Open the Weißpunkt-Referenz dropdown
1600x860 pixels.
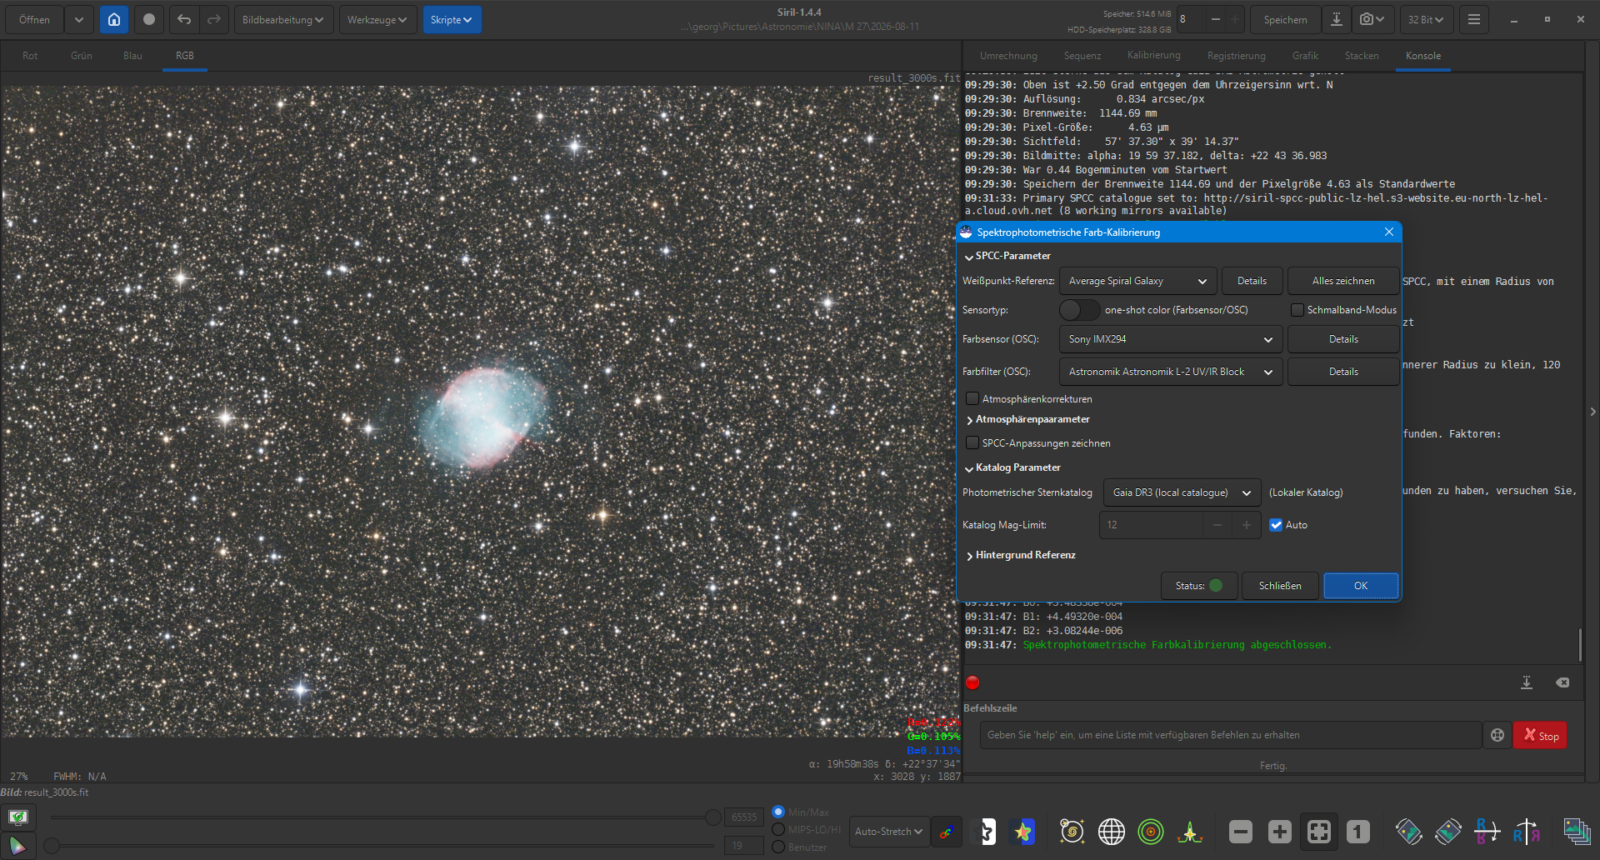coord(1138,281)
